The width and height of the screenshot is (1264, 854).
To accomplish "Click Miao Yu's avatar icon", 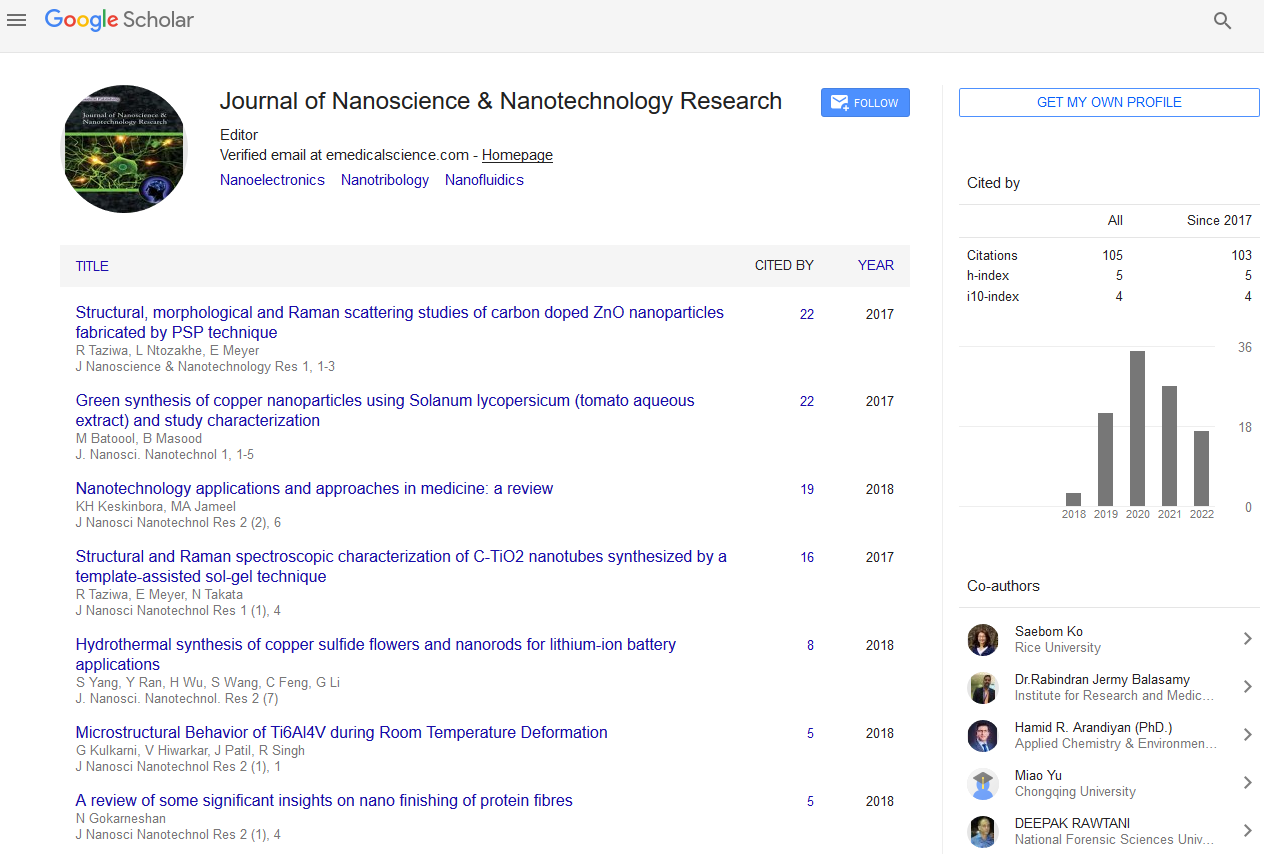I will click(983, 783).
